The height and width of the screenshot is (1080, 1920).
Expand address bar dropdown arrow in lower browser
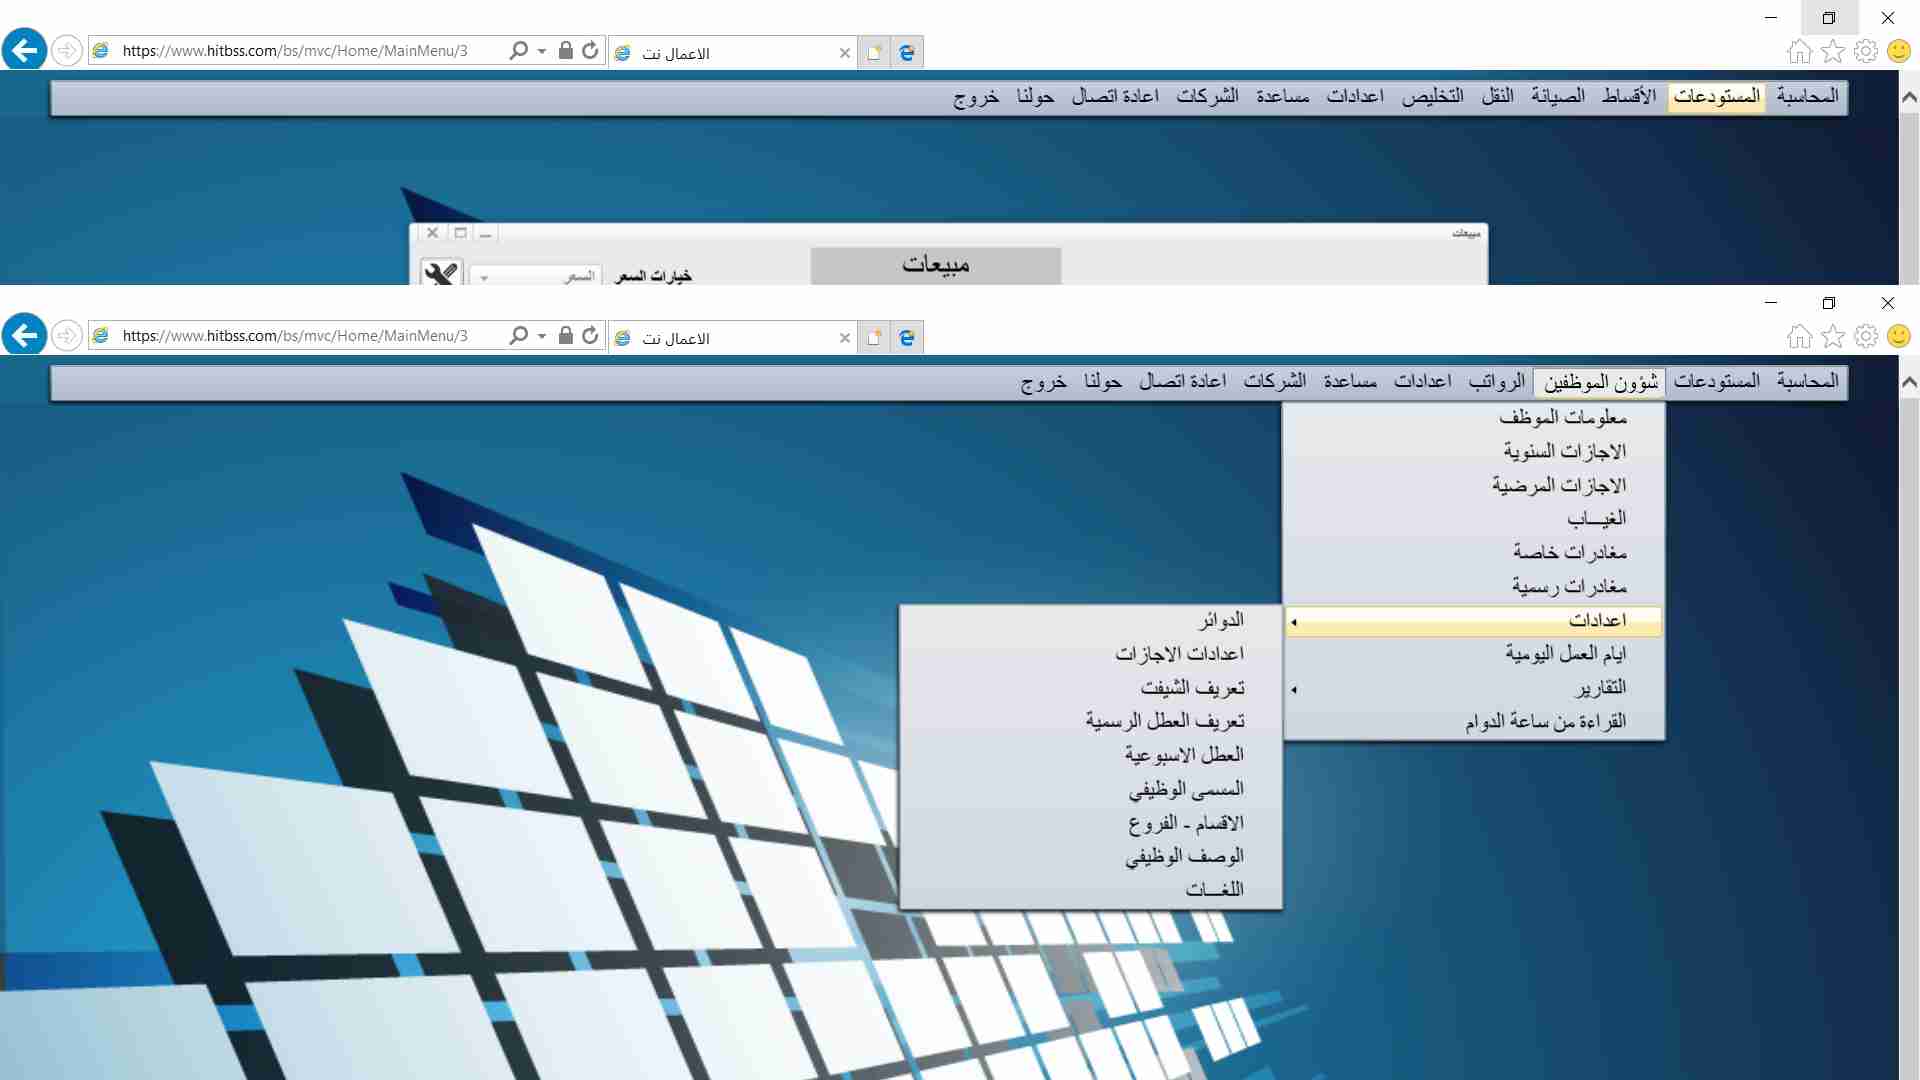pyautogui.click(x=542, y=335)
